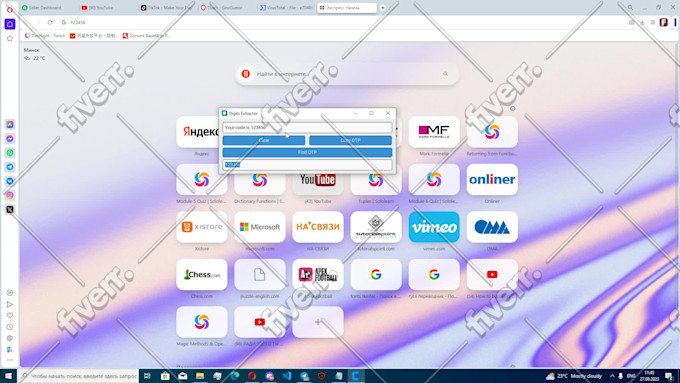Viewport: 680px width, 383px height.
Task: Open Facebook Messenger in the sidebar
Action: click(x=10, y=139)
